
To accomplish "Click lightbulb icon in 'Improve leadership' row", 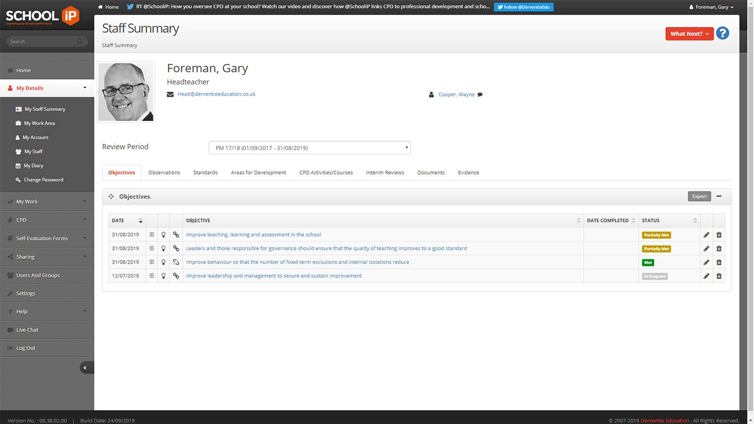I will click(163, 276).
